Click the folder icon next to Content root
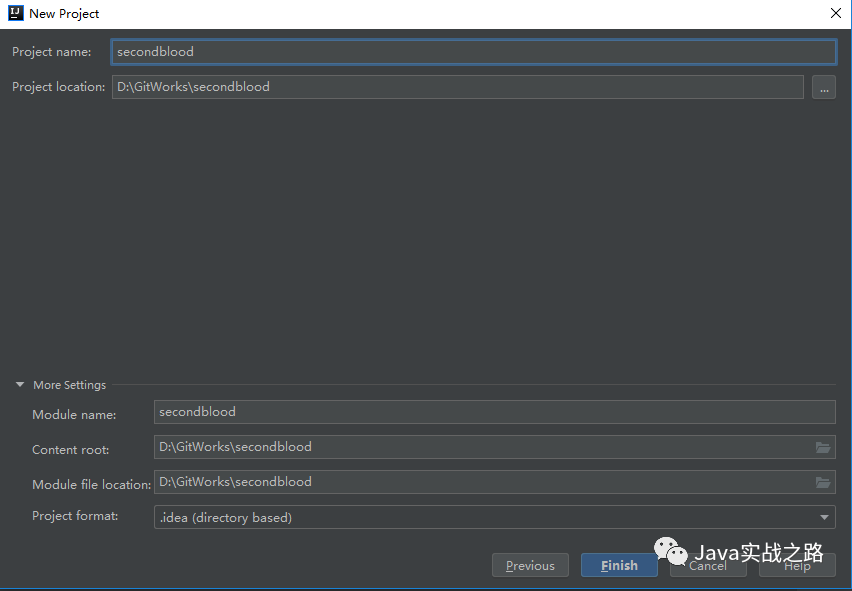This screenshot has width=852, height=591. tap(823, 447)
